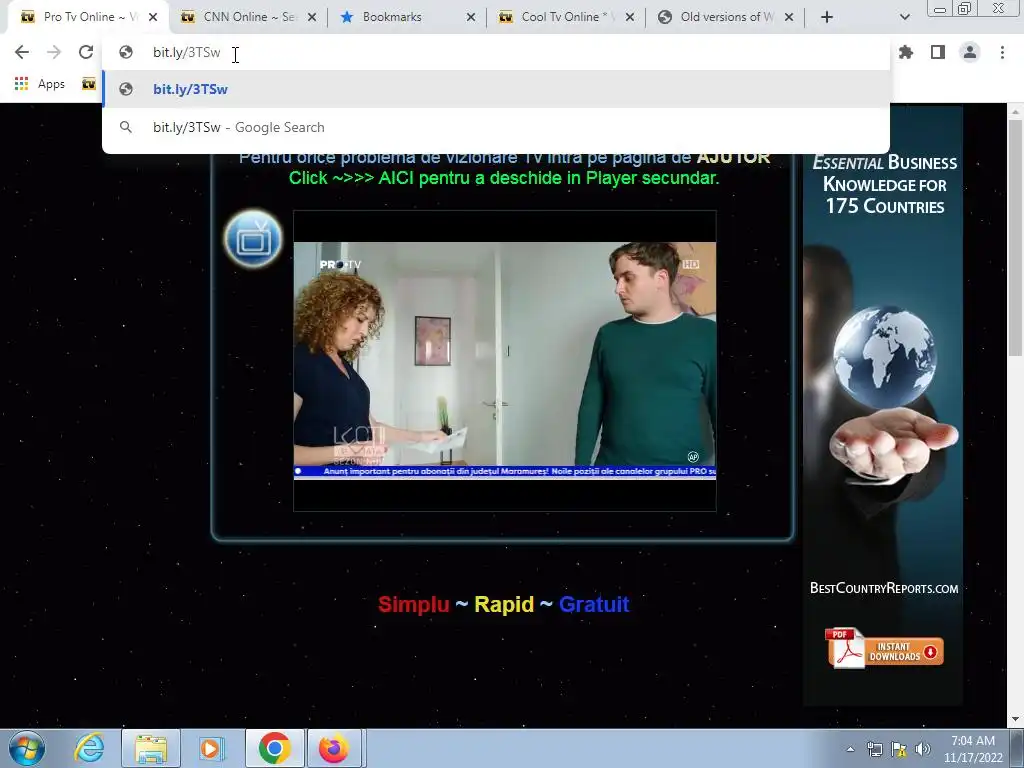Click the Simplu red text

[x=413, y=605]
